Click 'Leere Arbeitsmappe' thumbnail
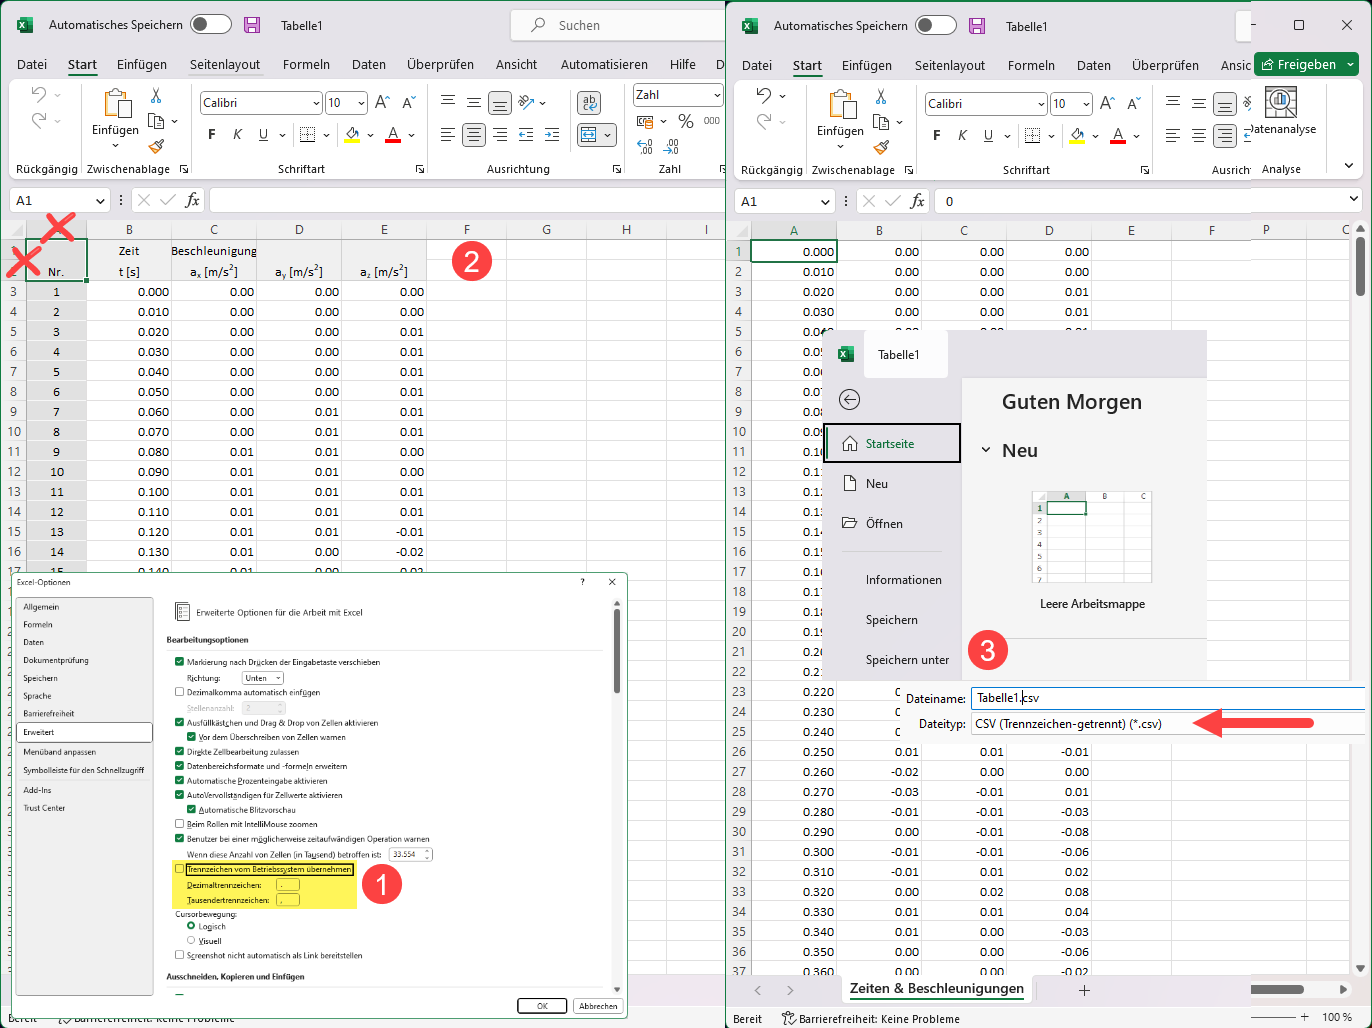Screen dimensions: 1372x1028 [x=1092, y=537]
